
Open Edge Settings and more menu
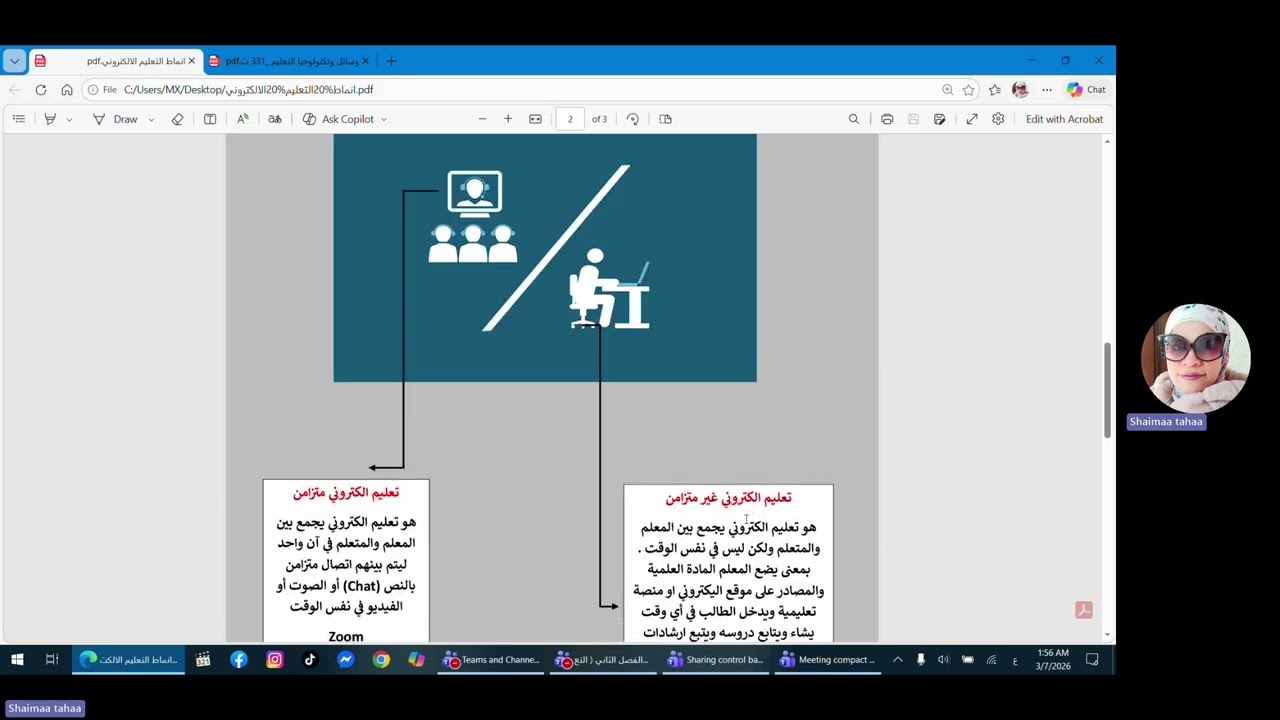[1047, 90]
